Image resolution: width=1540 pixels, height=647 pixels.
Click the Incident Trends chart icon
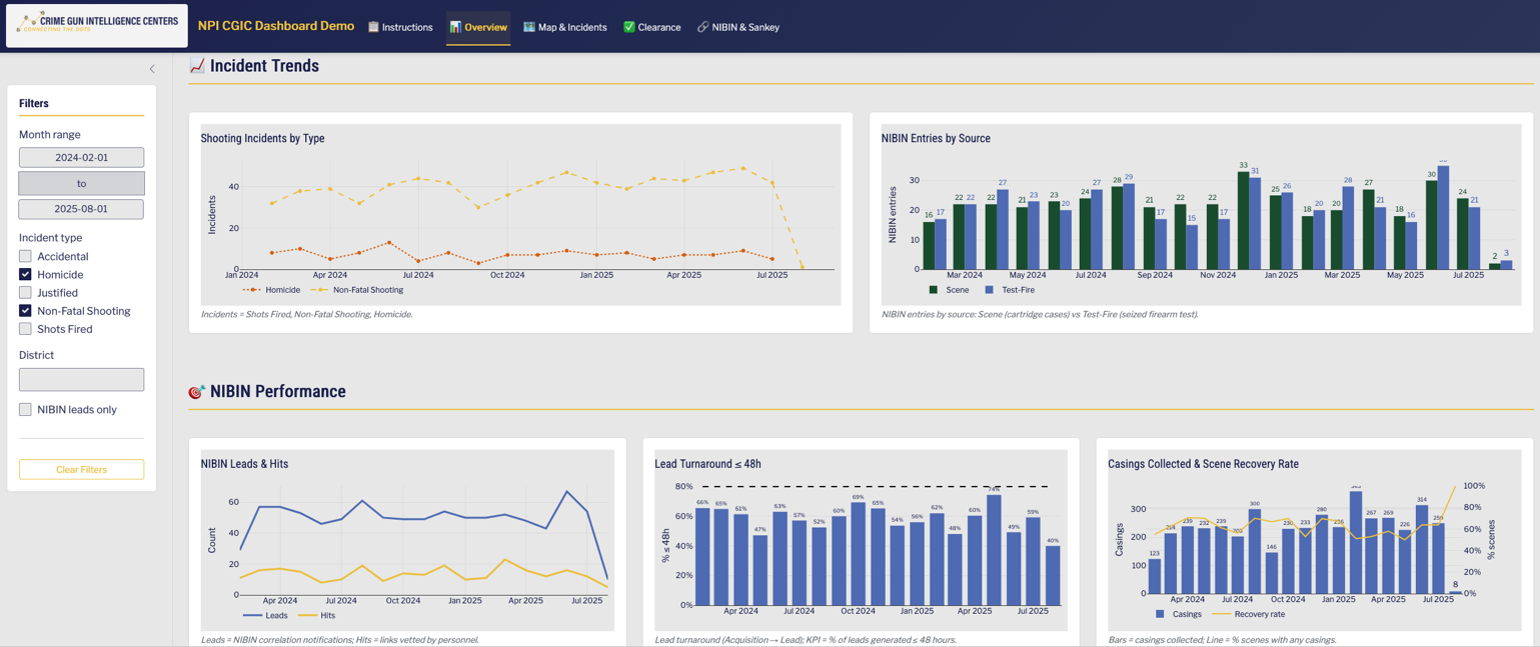[x=197, y=66]
